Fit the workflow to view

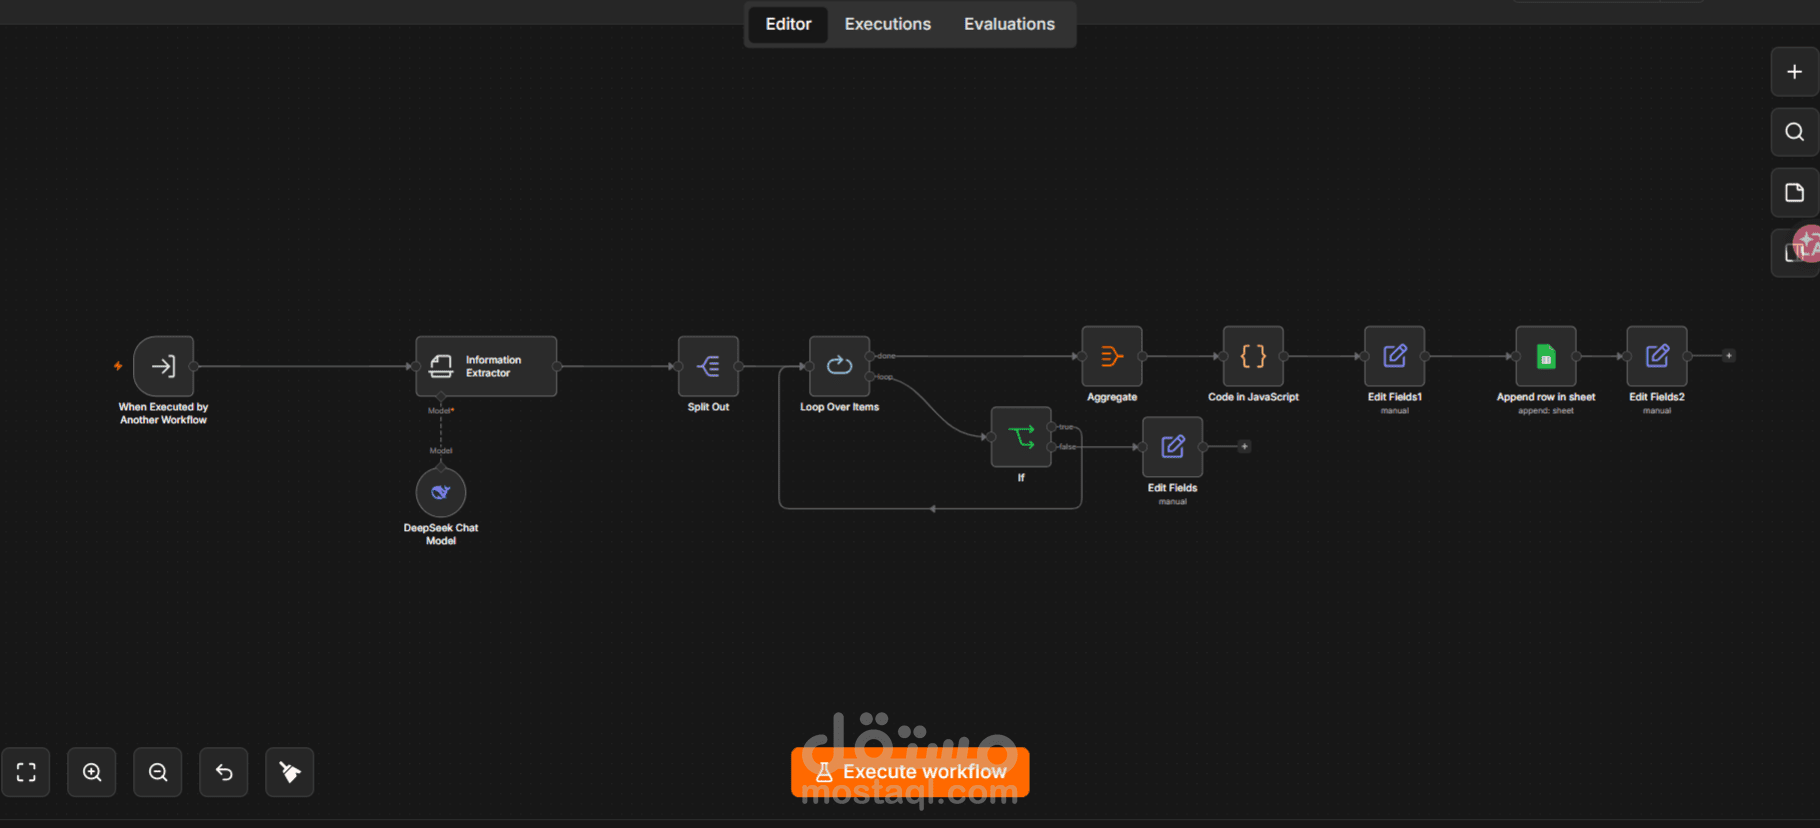pos(26,772)
